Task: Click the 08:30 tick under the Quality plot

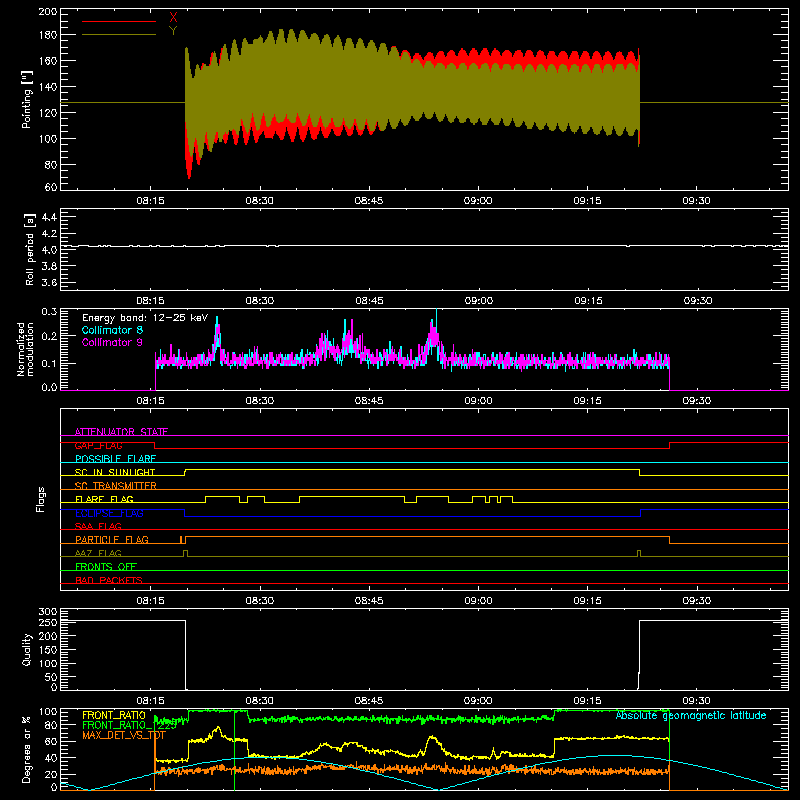Action: coord(260,701)
